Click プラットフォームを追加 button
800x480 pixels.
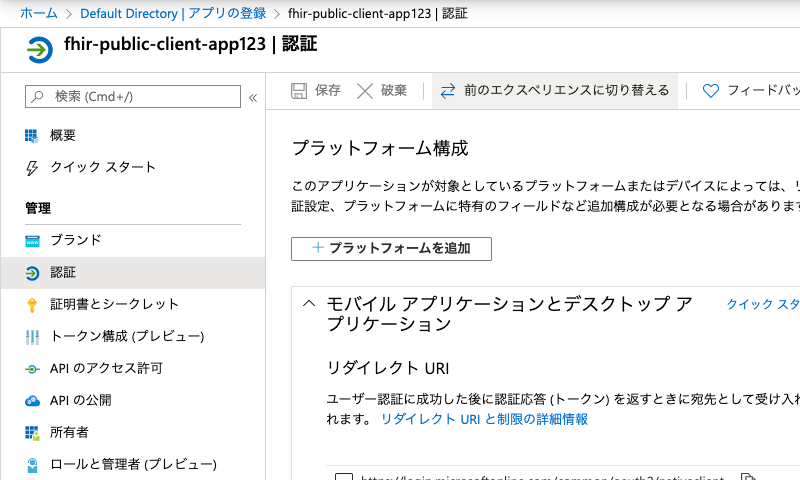(x=391, y=248)
